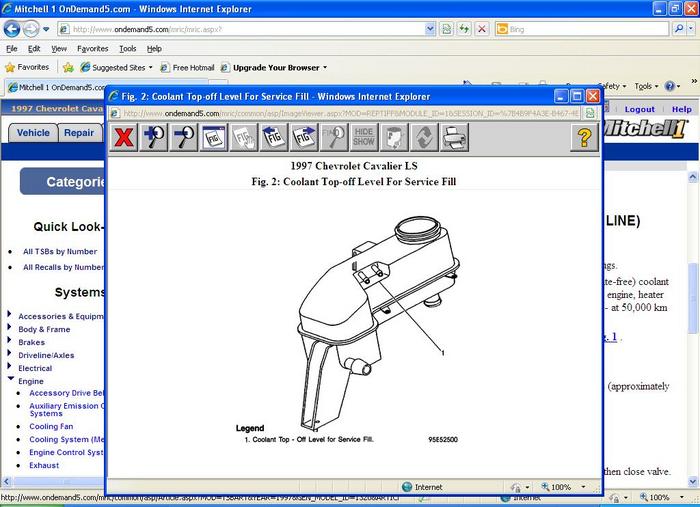Fit figure to window toolbar icon
The image size is (700, 507).
point(214,137)
